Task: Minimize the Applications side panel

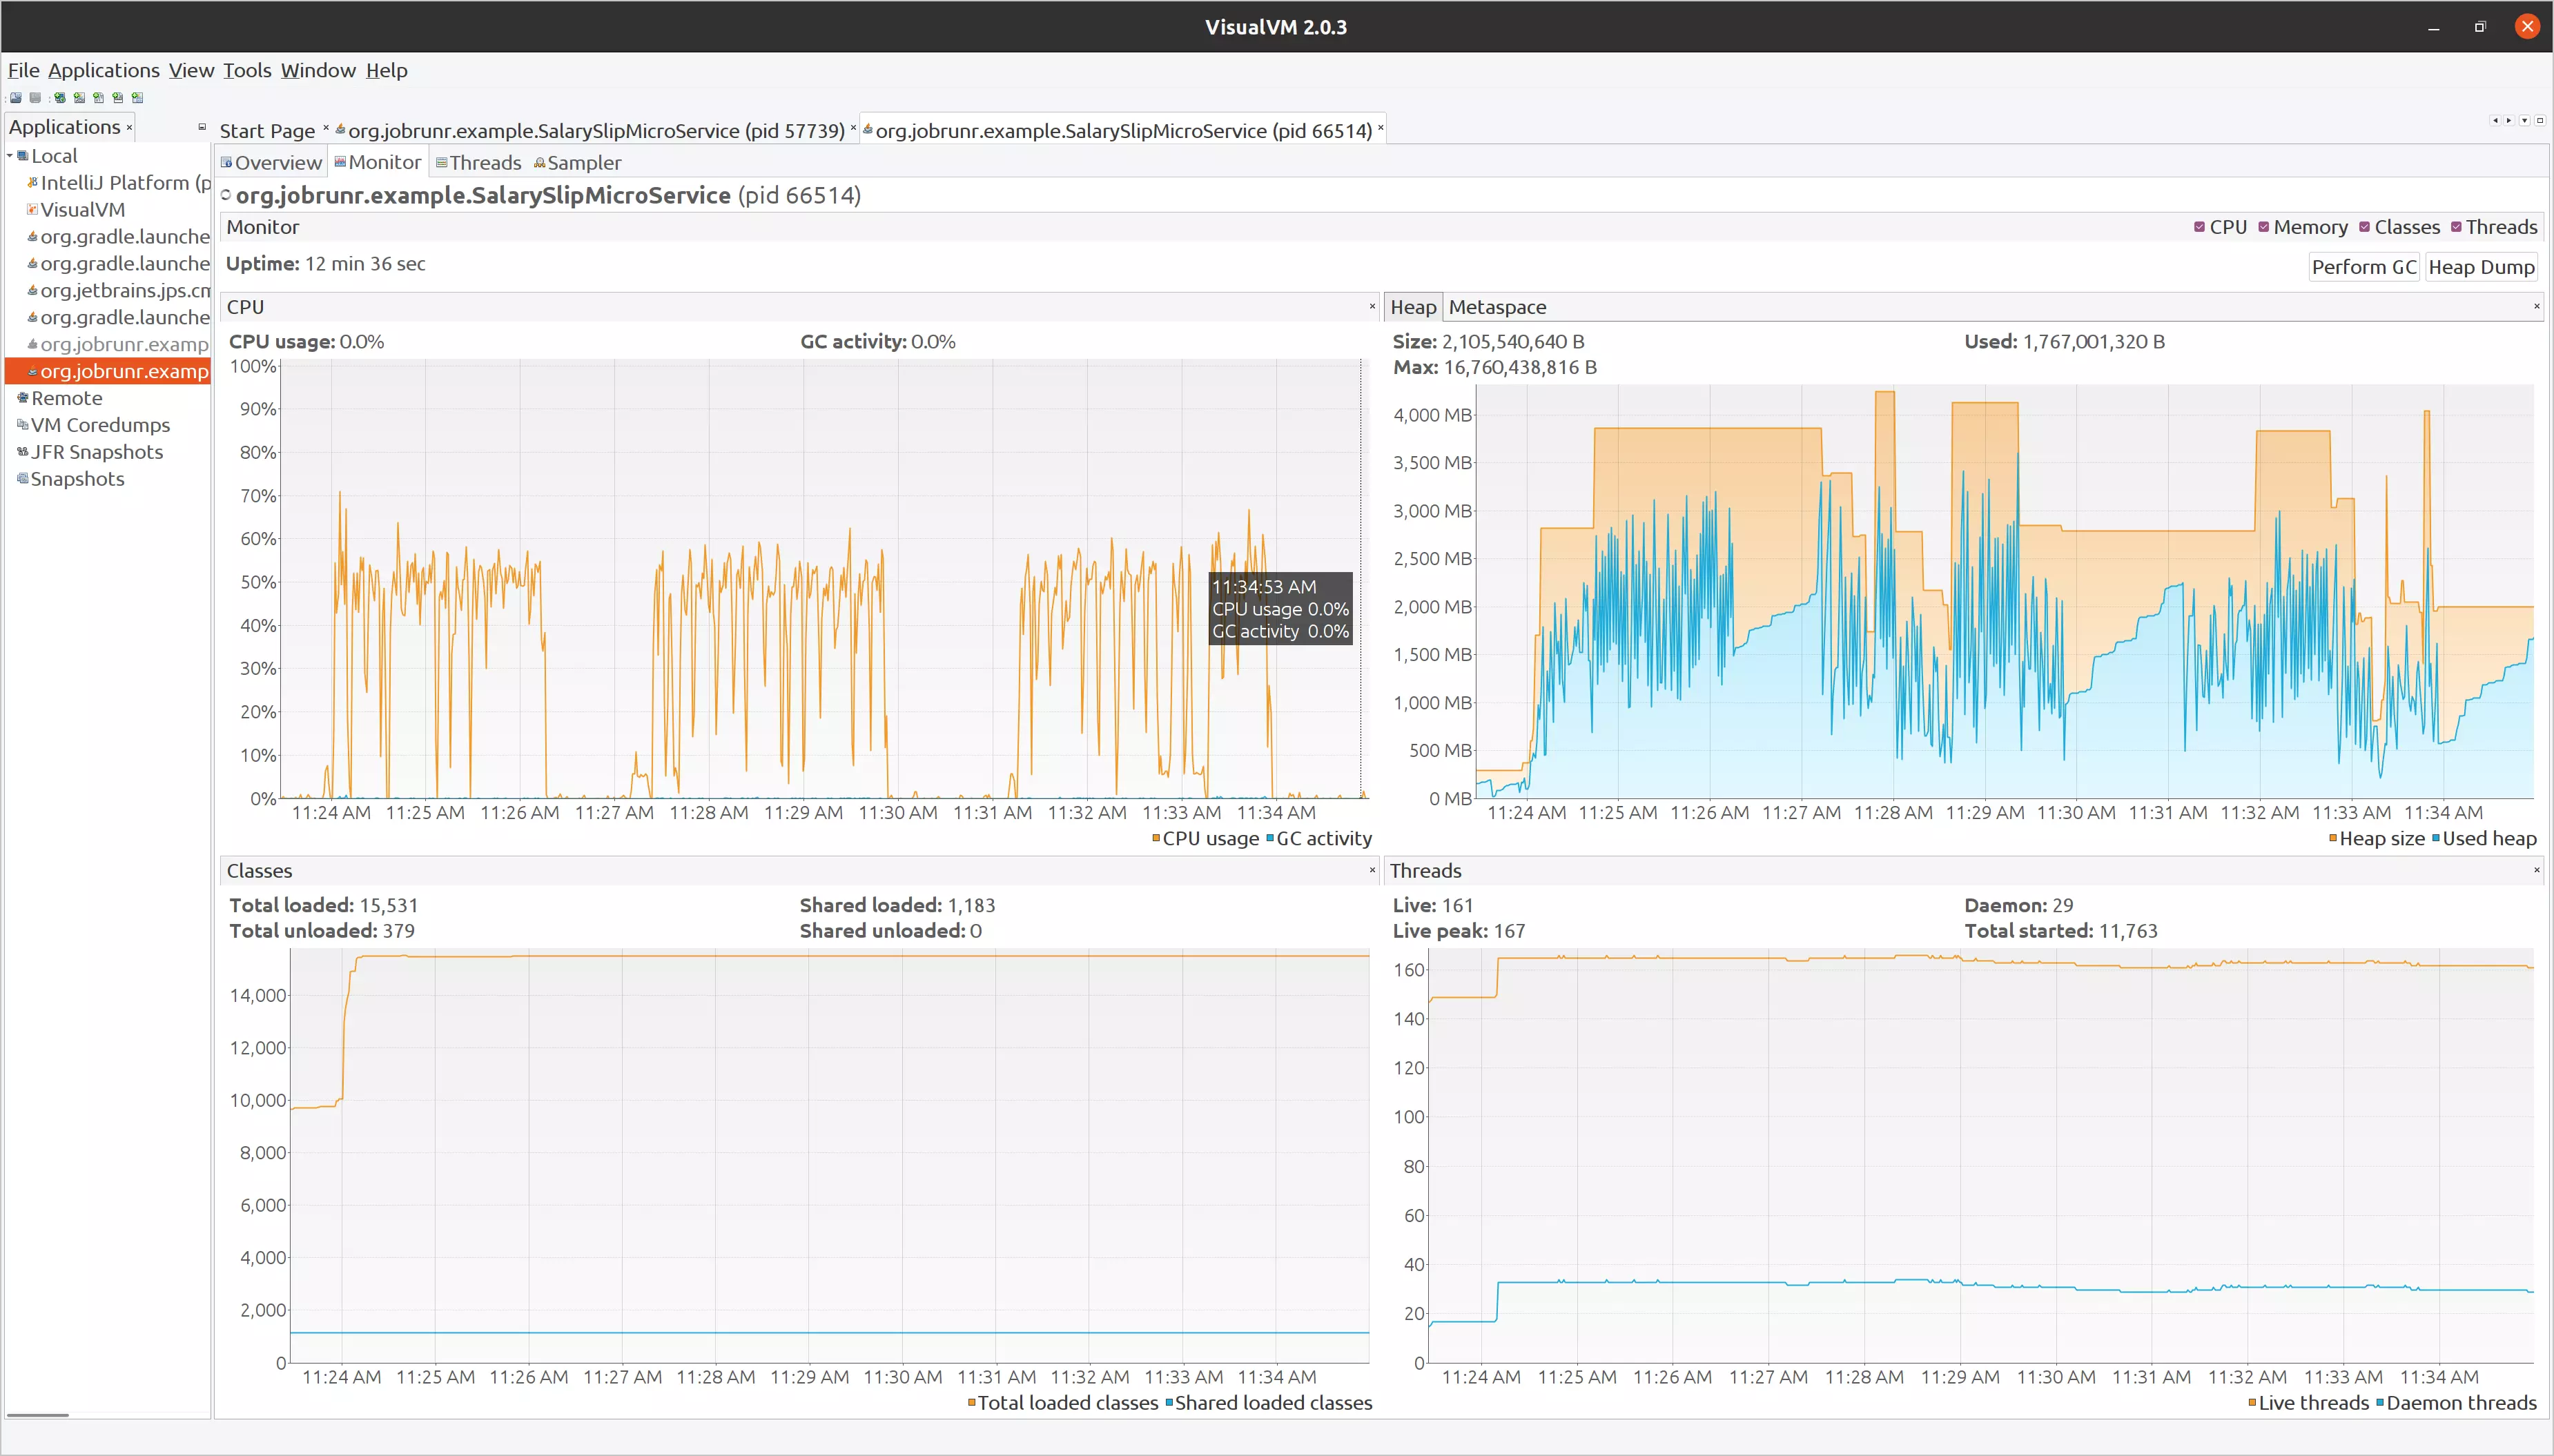Action: (202, 127)
